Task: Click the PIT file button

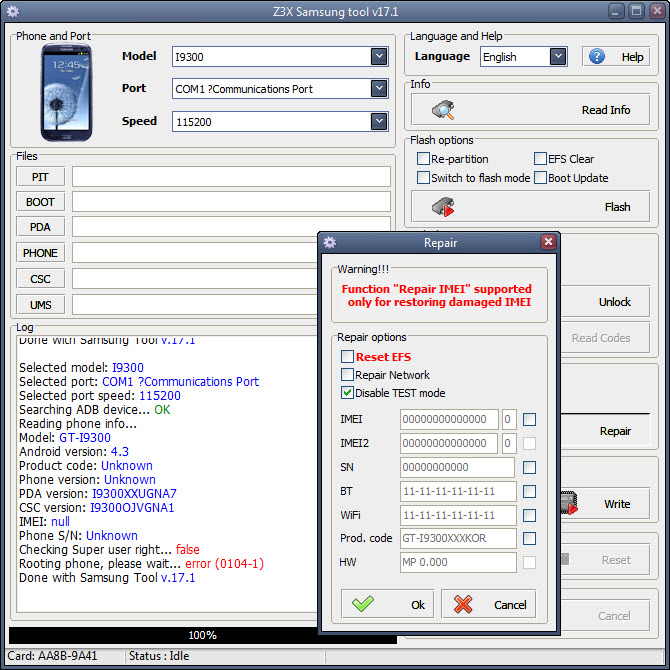Action: tap(41, 177)
